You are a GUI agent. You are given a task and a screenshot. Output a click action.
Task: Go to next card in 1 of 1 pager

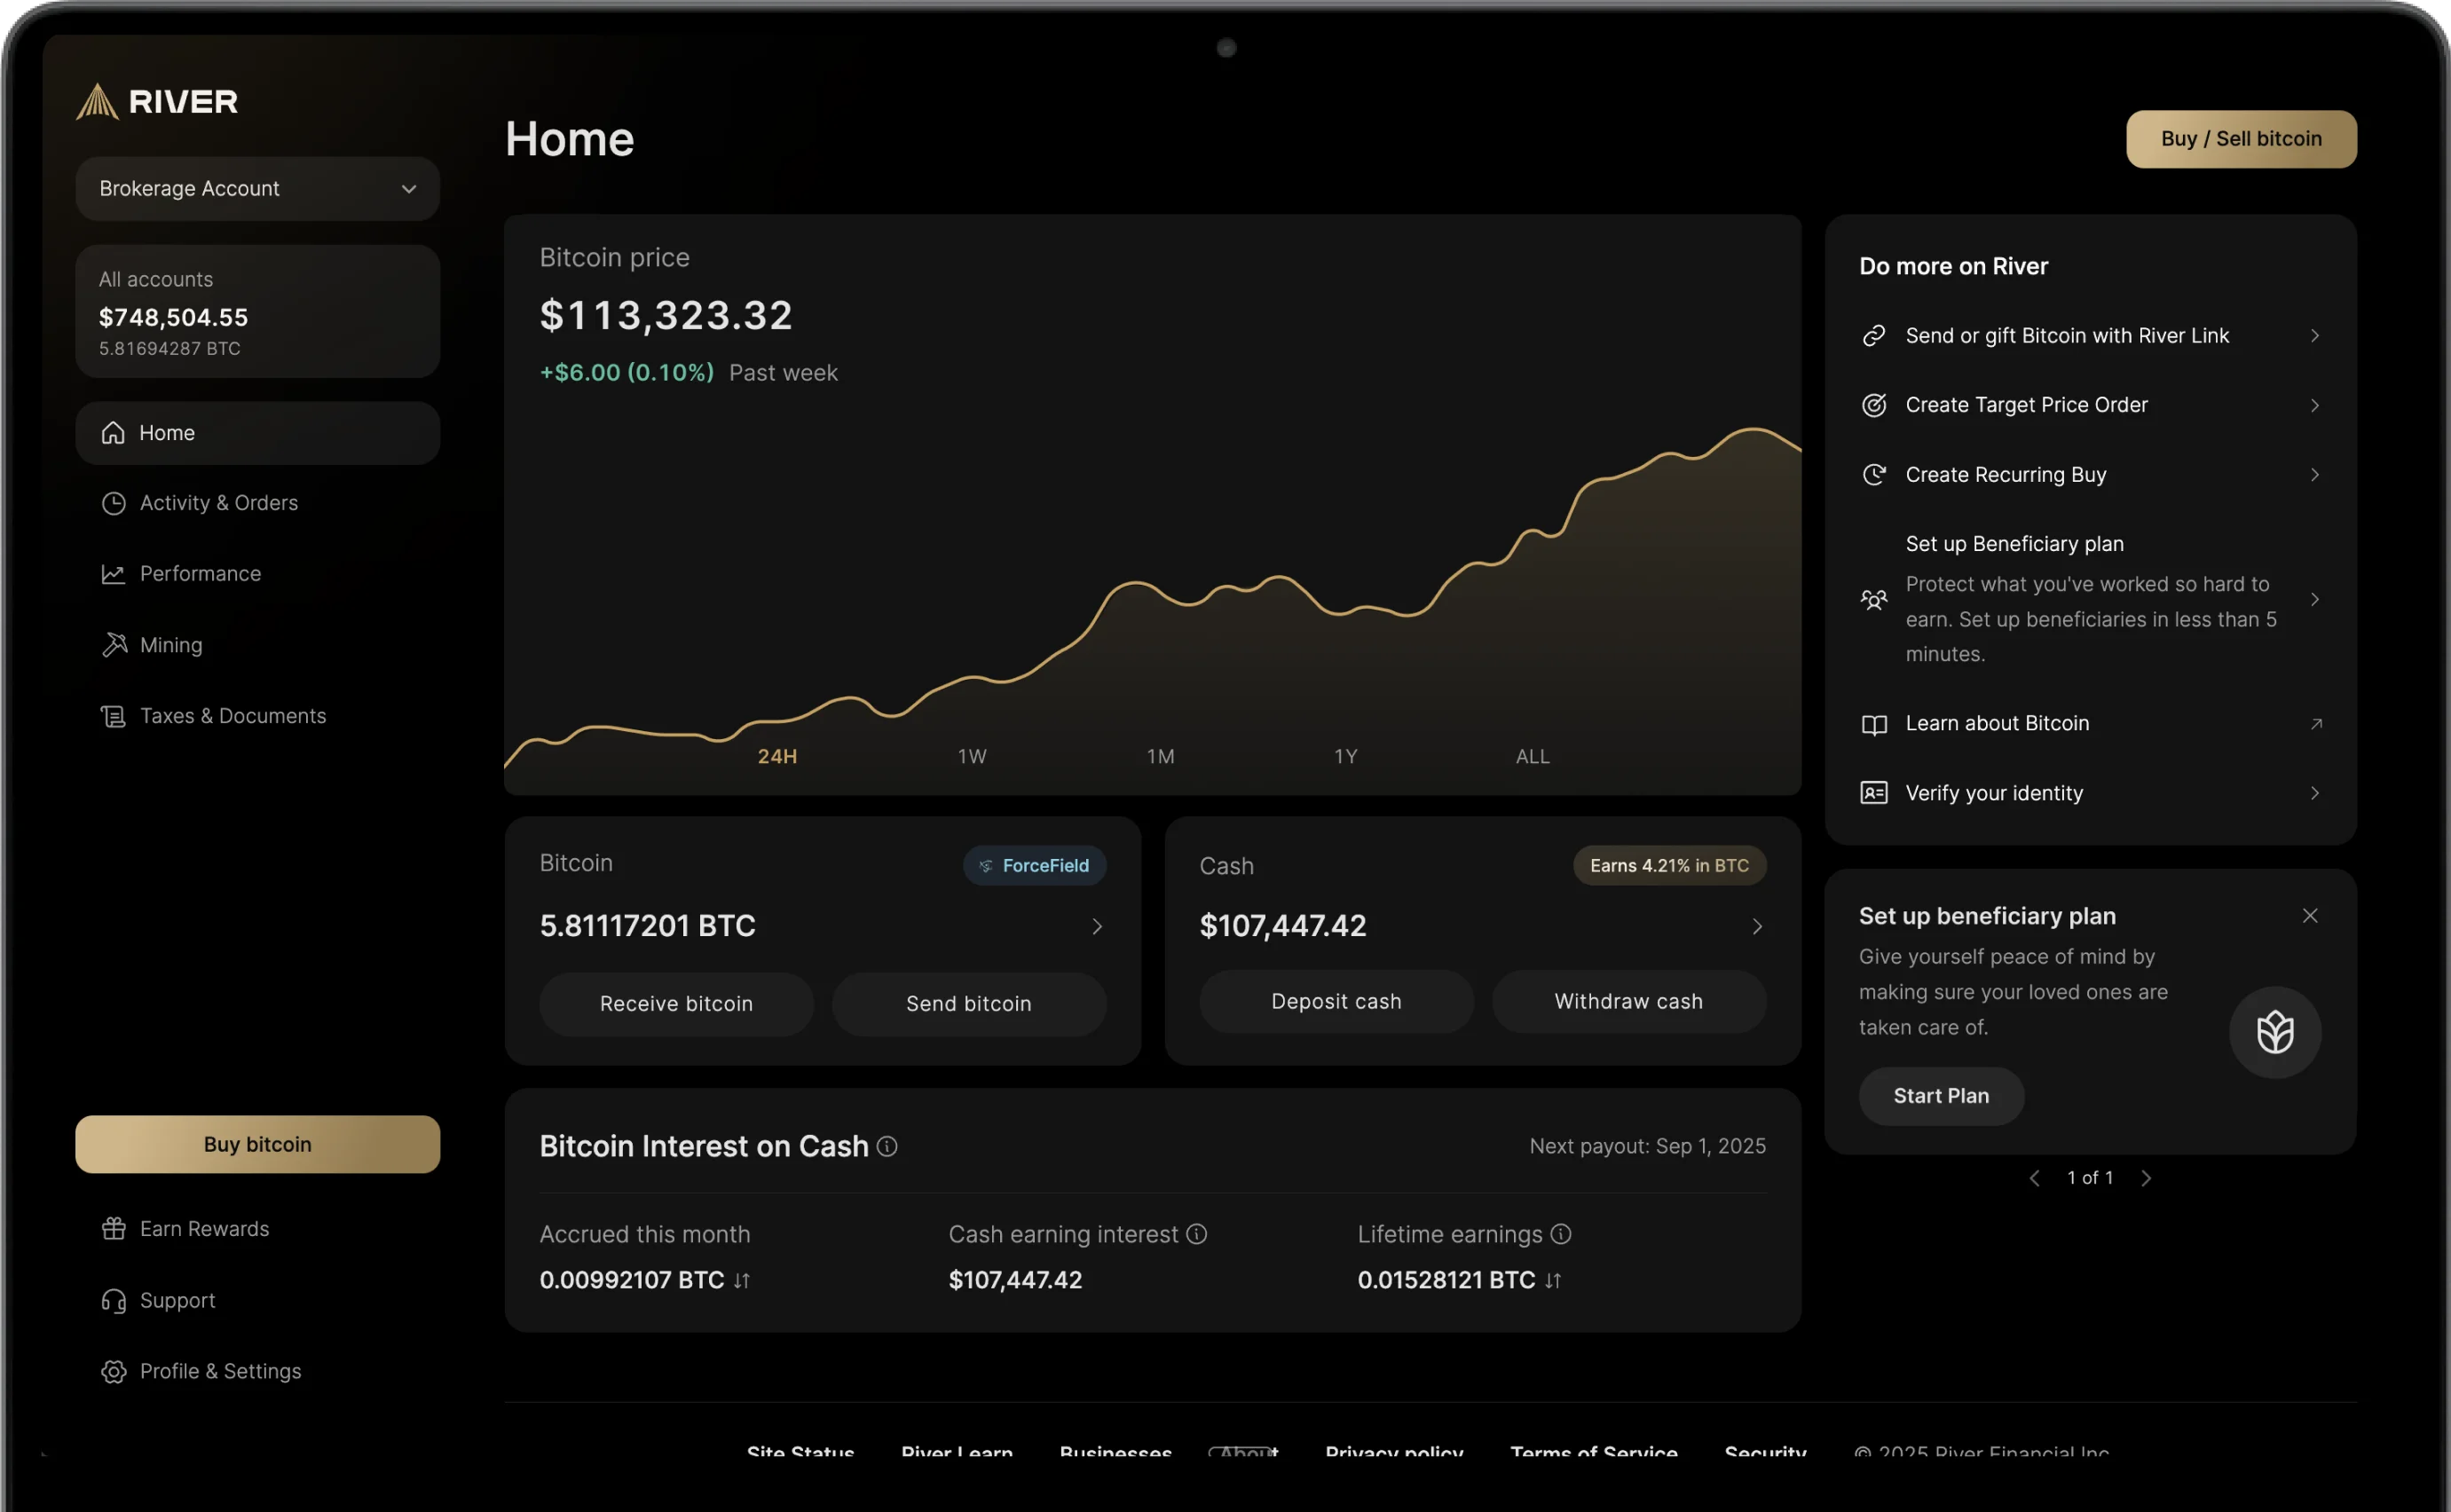[2146, 1178]
